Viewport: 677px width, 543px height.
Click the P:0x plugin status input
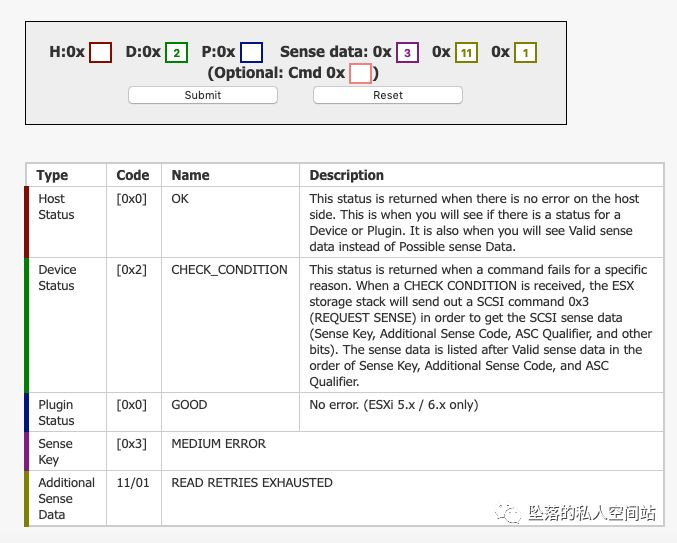[252, 52]
